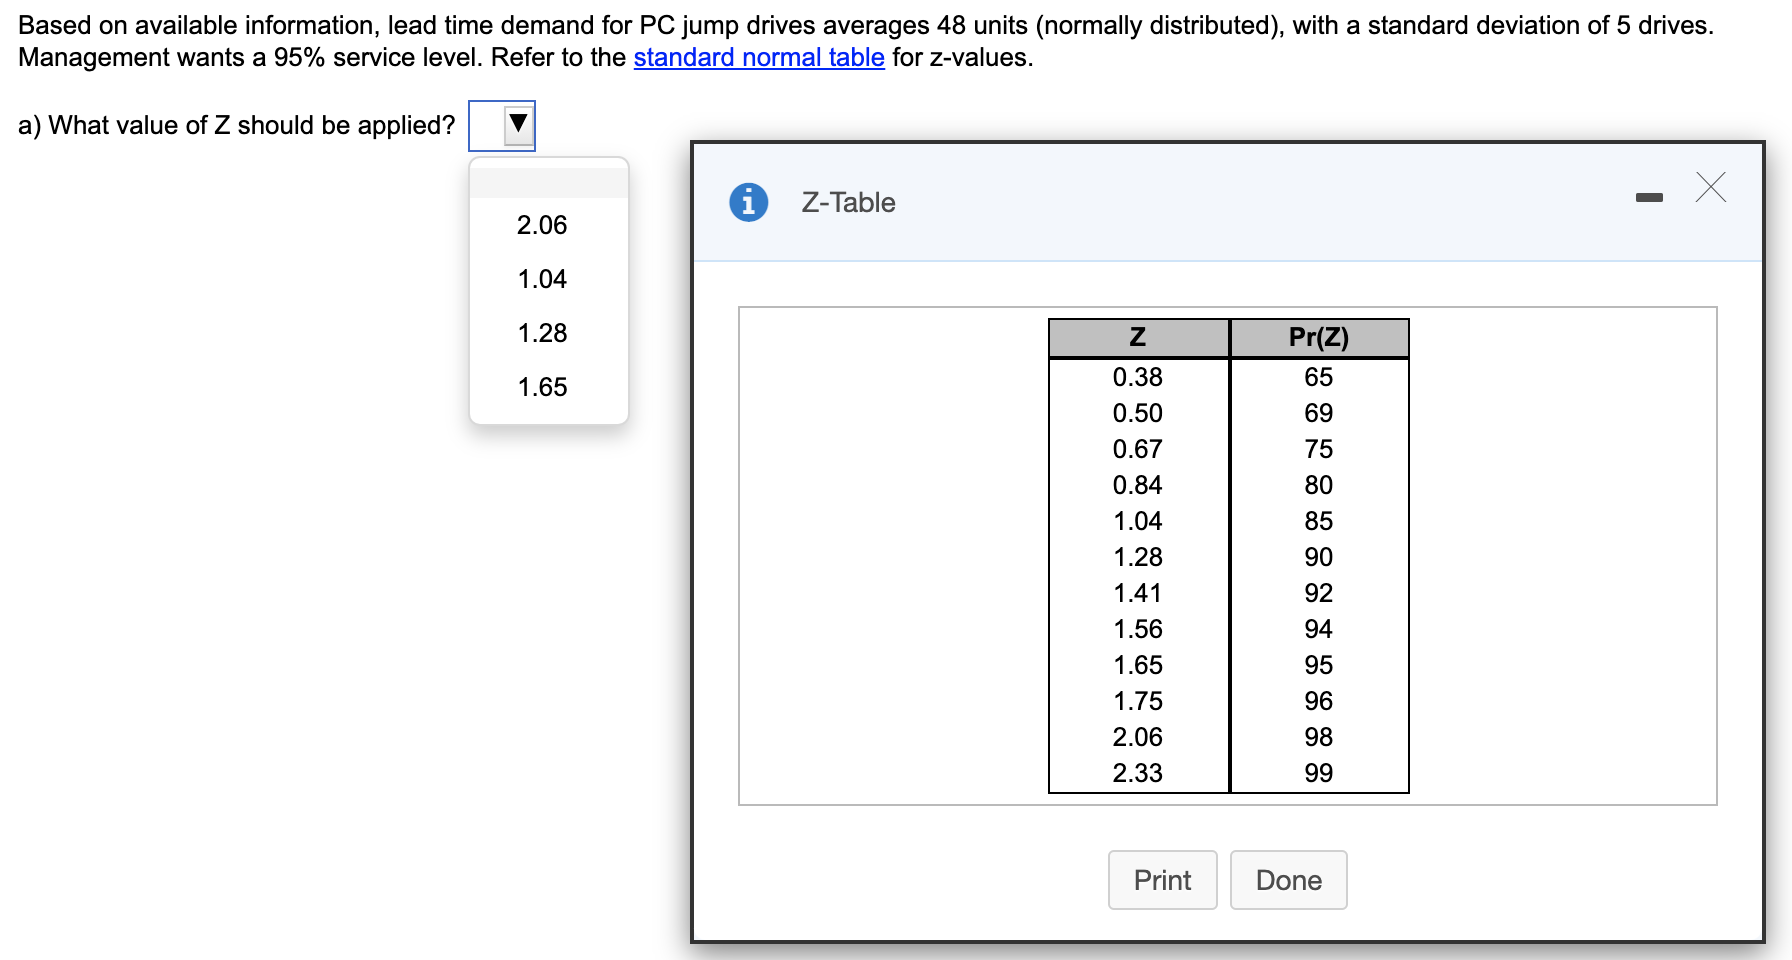Click the row with Z value 0.38
Image resolution: width=1792 pixels, height=960 pixels.
1137,376
